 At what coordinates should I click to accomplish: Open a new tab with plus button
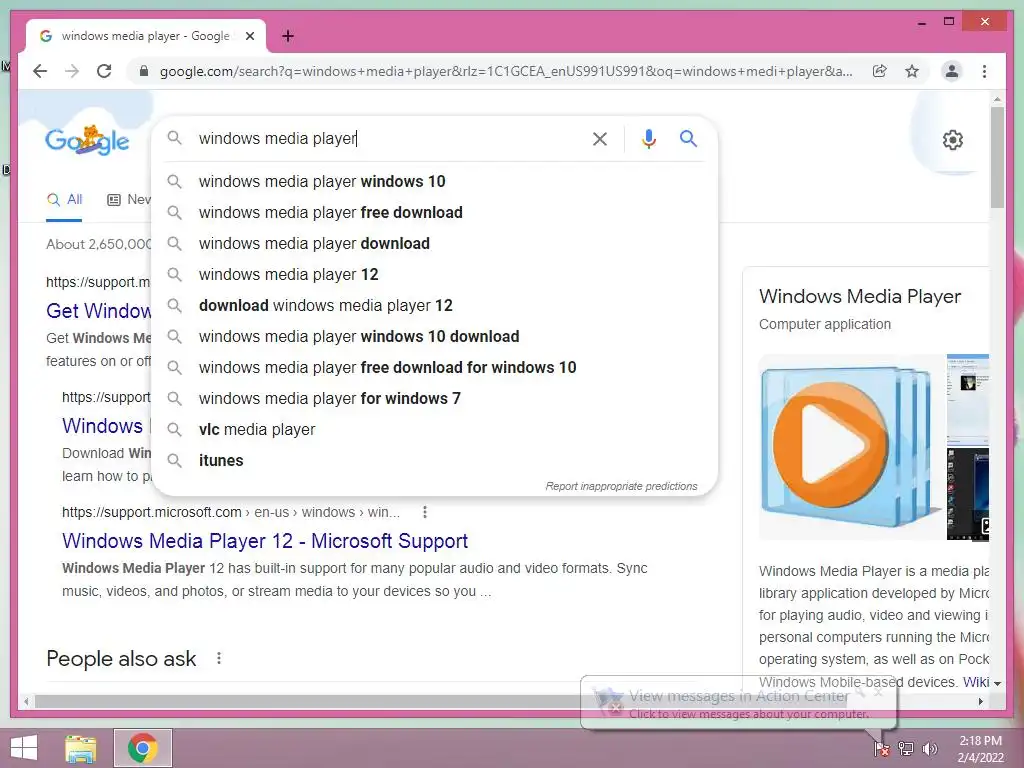(x=288, y=36)
